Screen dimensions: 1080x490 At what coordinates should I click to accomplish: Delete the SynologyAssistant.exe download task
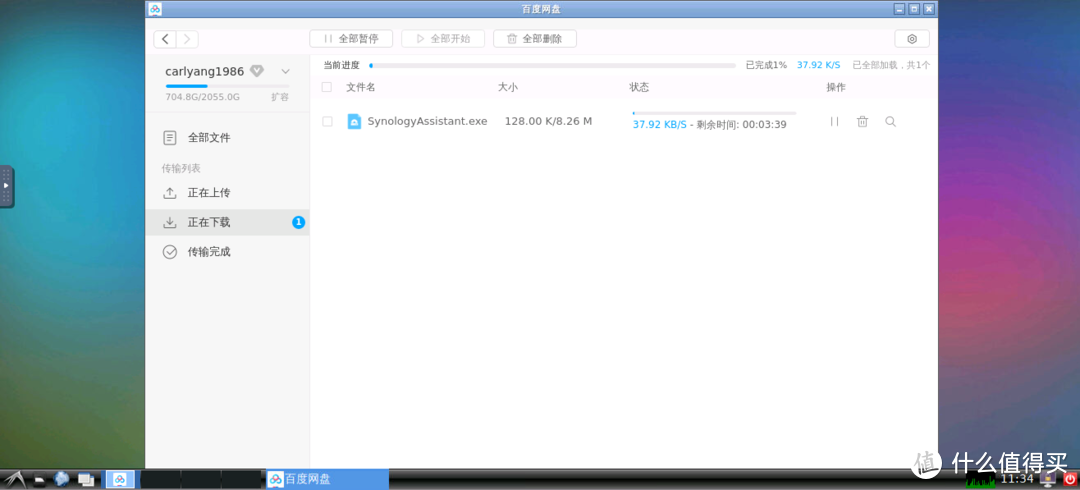862,121
